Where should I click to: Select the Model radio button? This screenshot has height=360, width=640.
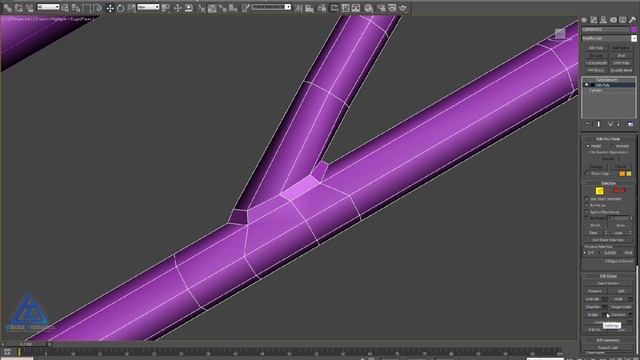588,146
